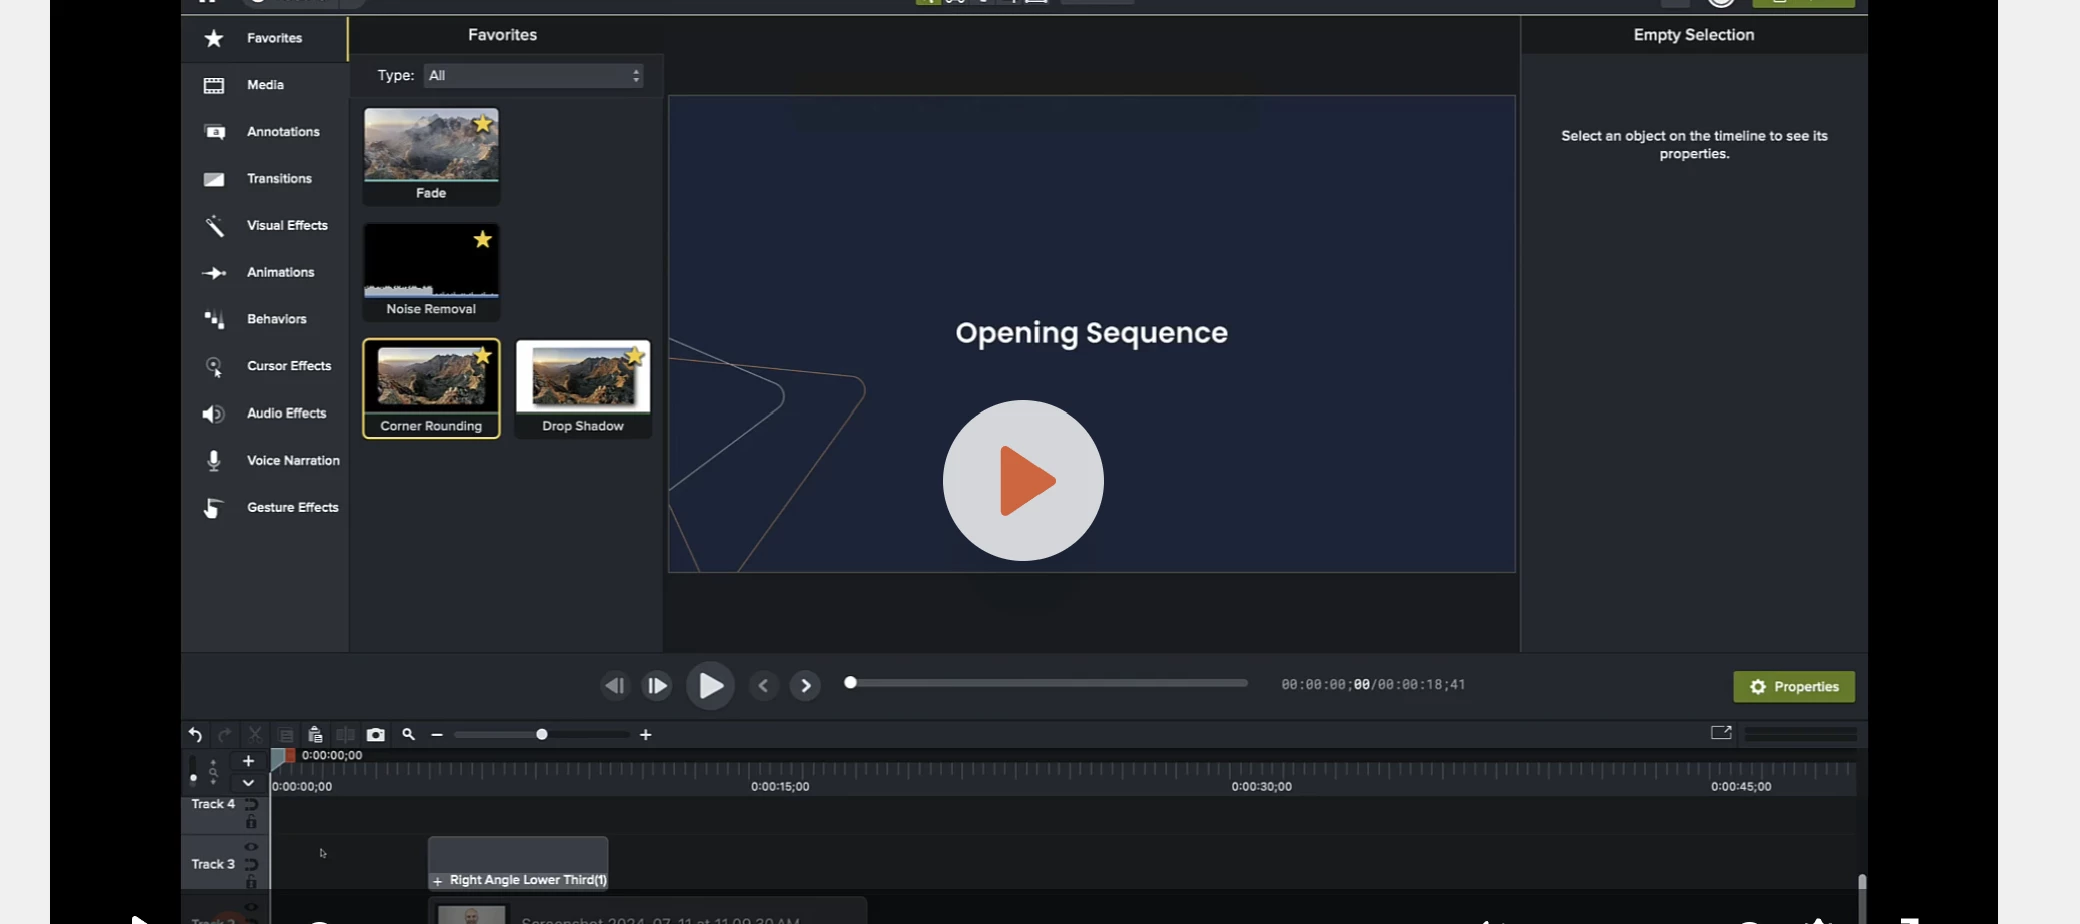Collapse tracks using the chevron above Track 4
2080x924 pixels.
tap(248, 784)
